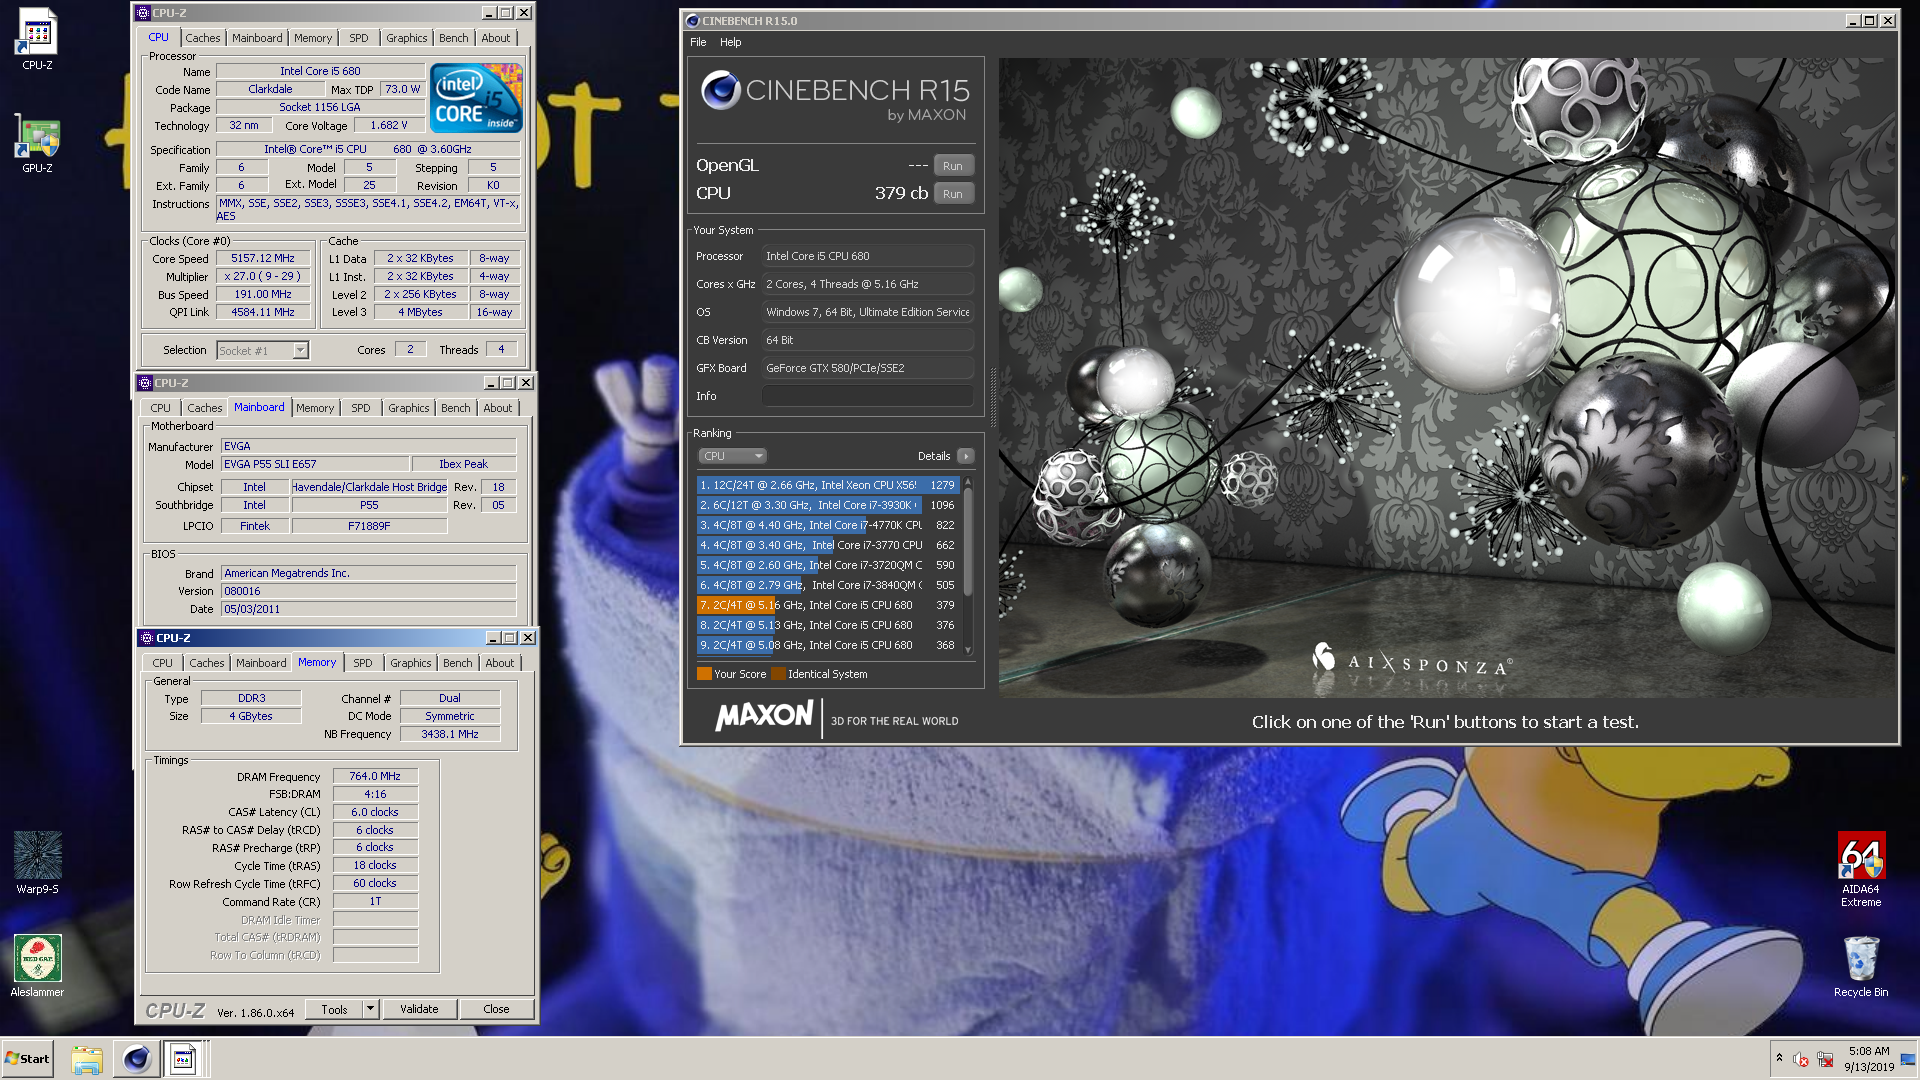Image resolution: width=1920 pixels, height=1080 pixels.
Task: Click the brown Identical System legend swatch
Action: 778,674
